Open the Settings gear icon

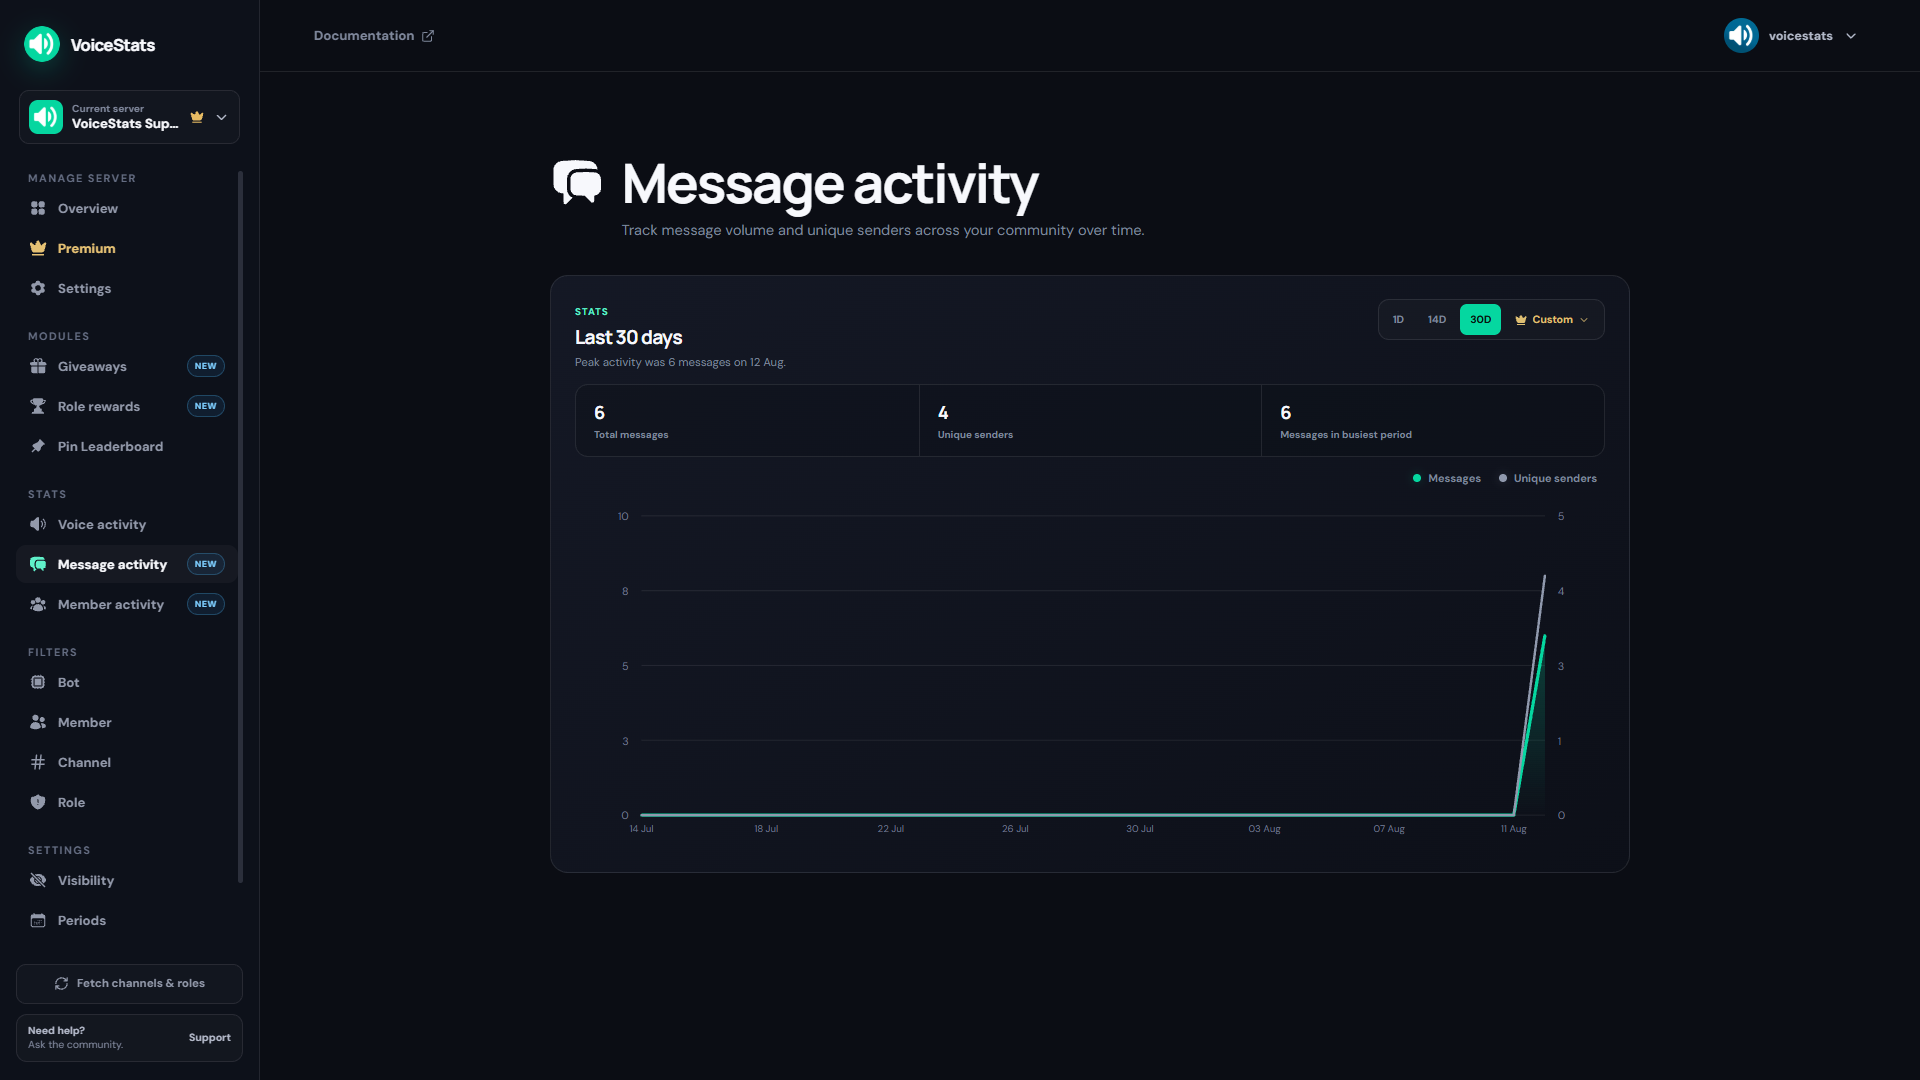[38, 288]
